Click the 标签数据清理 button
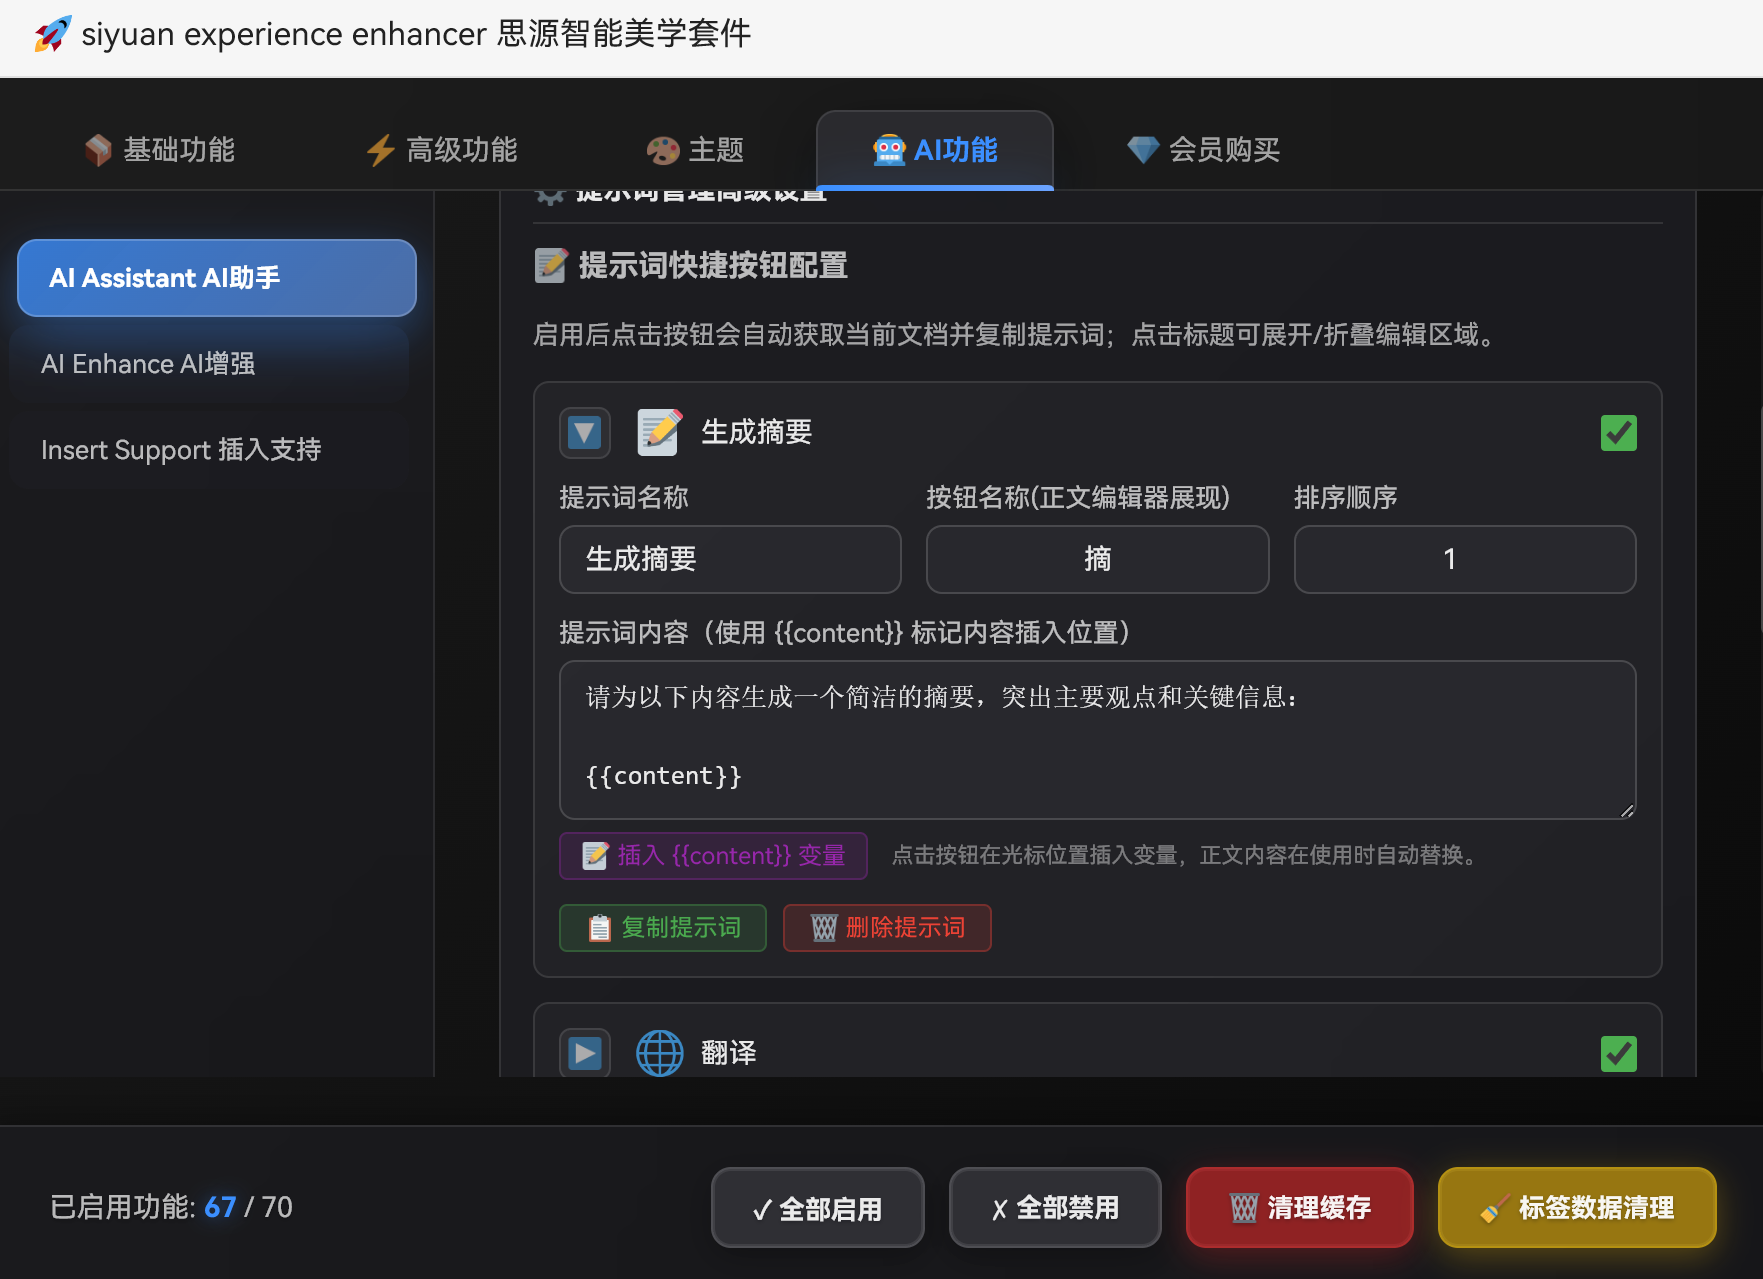Viewport: 1763px width, 1279px height. click(x=1577, y=1208)
